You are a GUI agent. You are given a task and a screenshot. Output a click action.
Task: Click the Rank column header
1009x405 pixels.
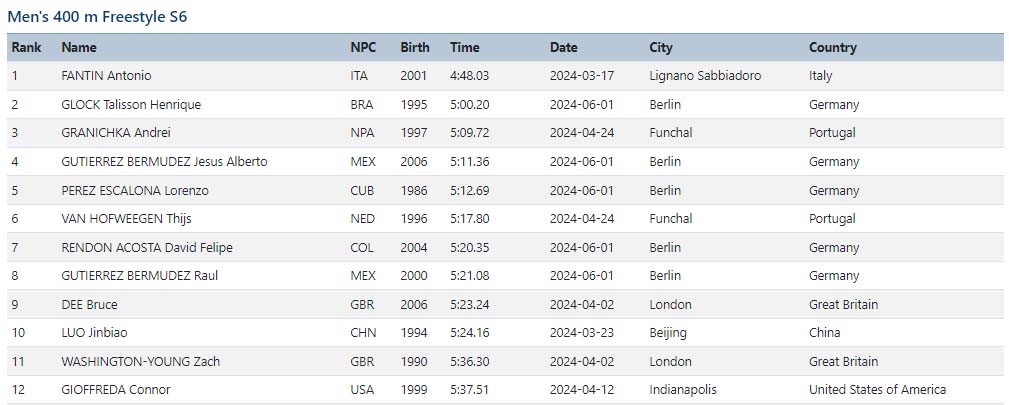coord(26,48)
